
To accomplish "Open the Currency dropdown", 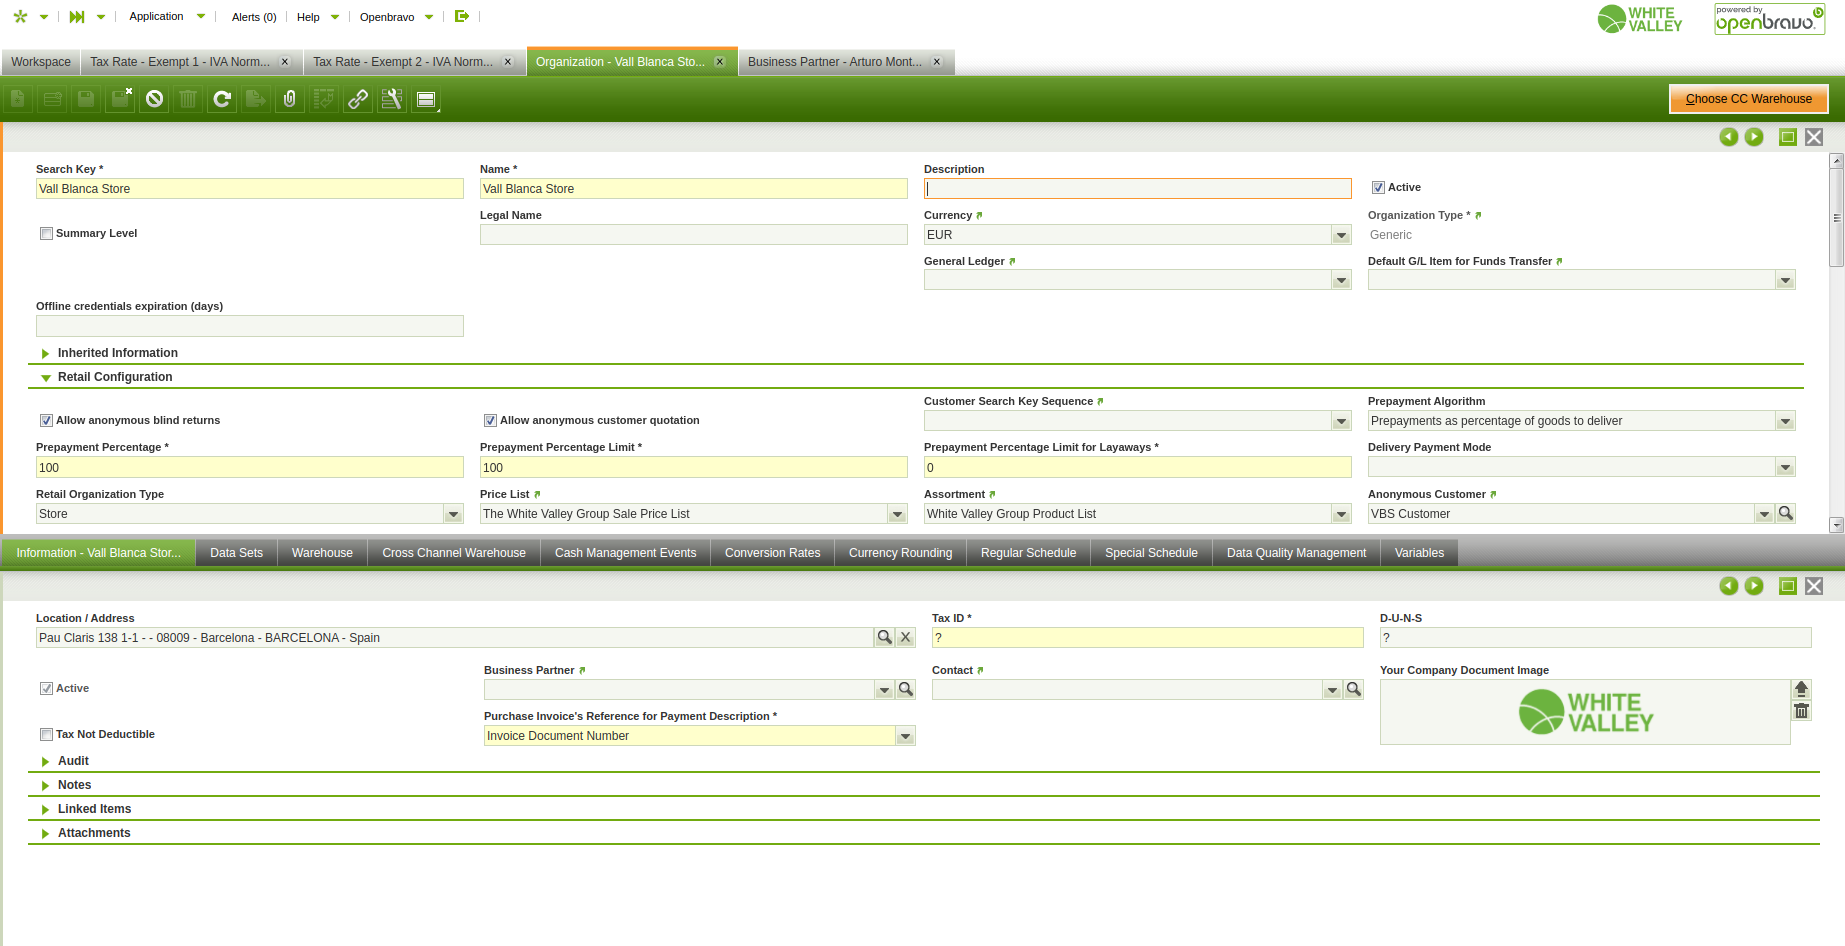I will [x=1341, y=235].
